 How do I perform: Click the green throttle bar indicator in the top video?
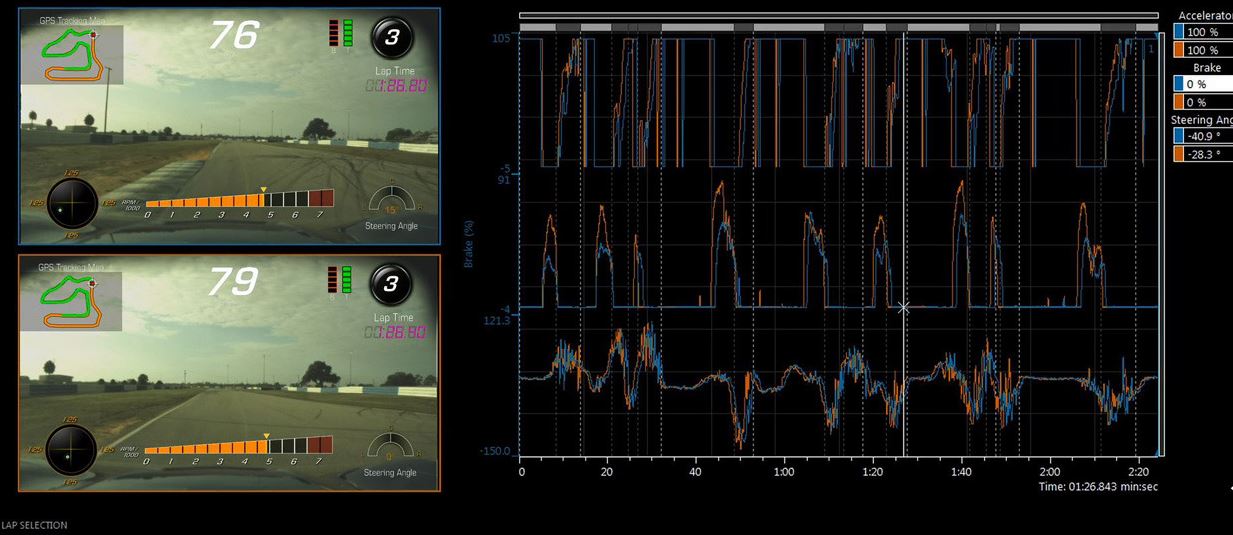coord(348,33)
